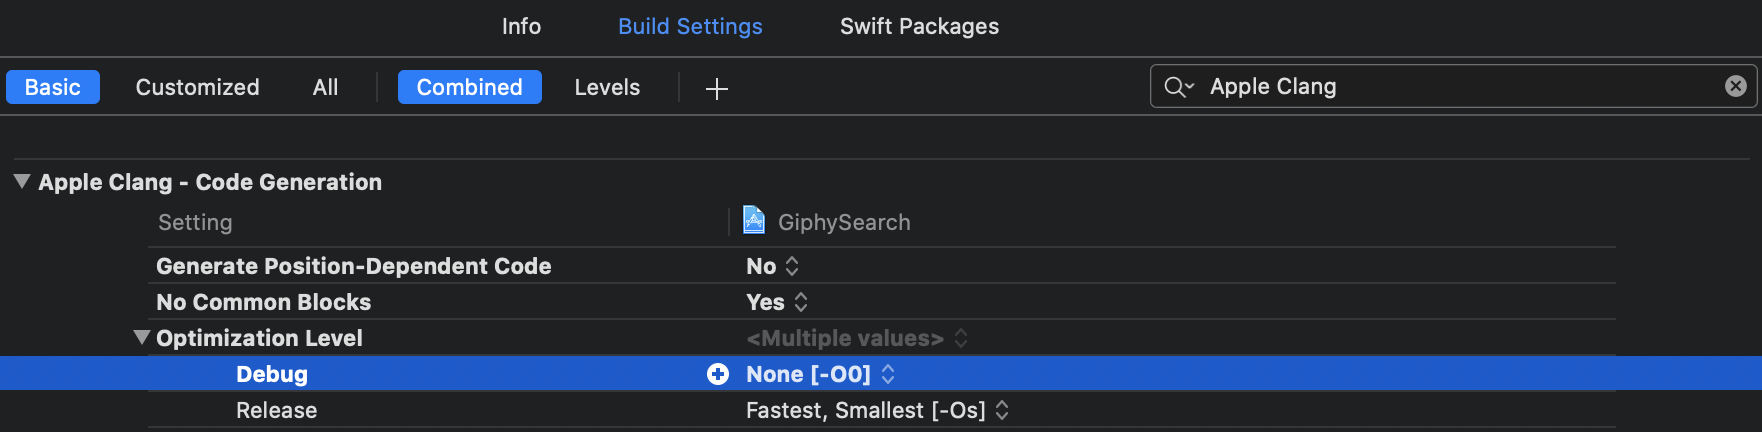Open the Optimization Level Multiple values popup
The height and width of the screenshot is (432, 1762).
(960, 338)
